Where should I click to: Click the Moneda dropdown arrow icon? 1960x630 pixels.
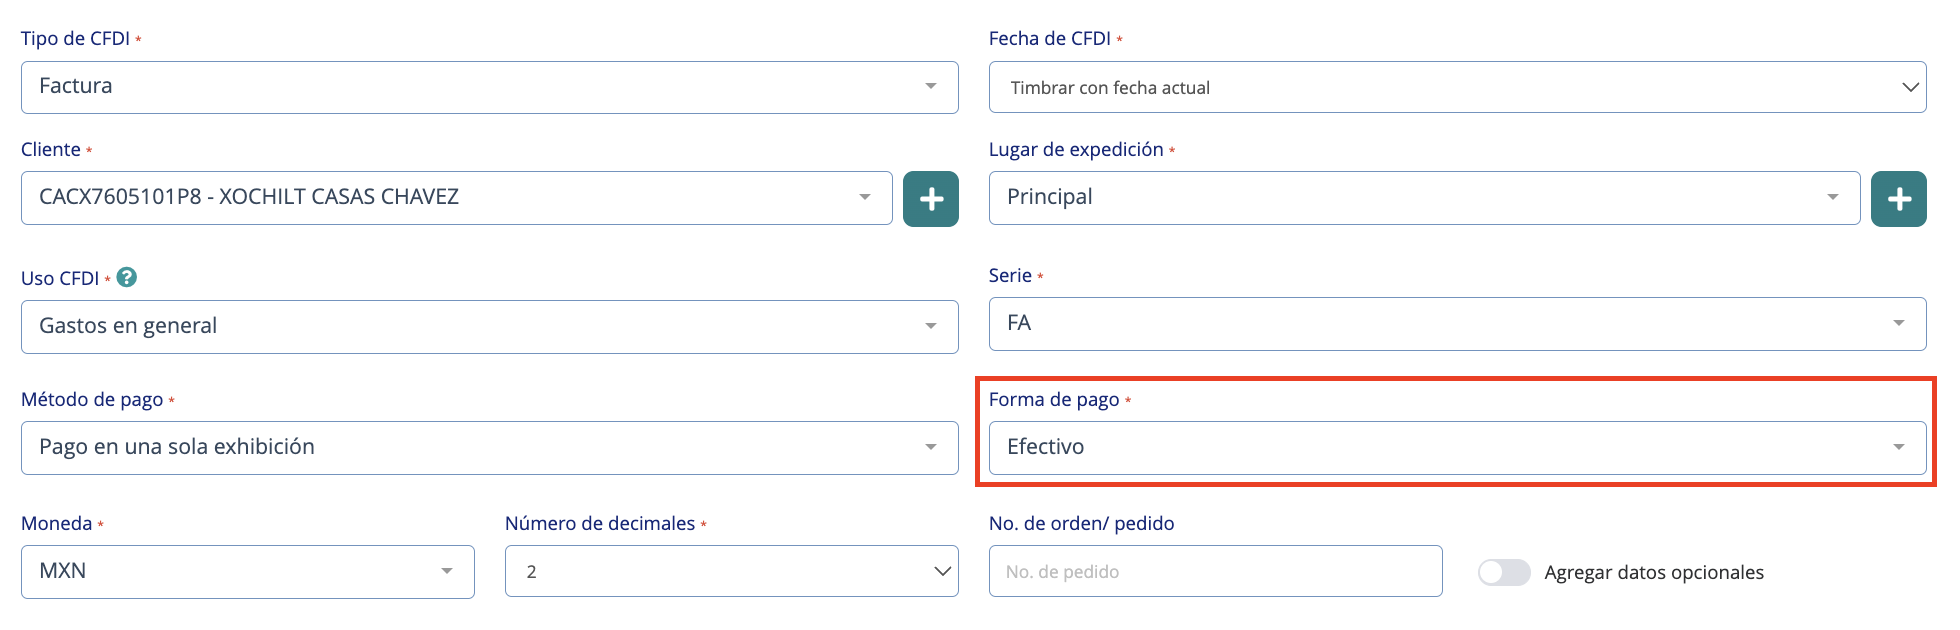pos(447,571)
